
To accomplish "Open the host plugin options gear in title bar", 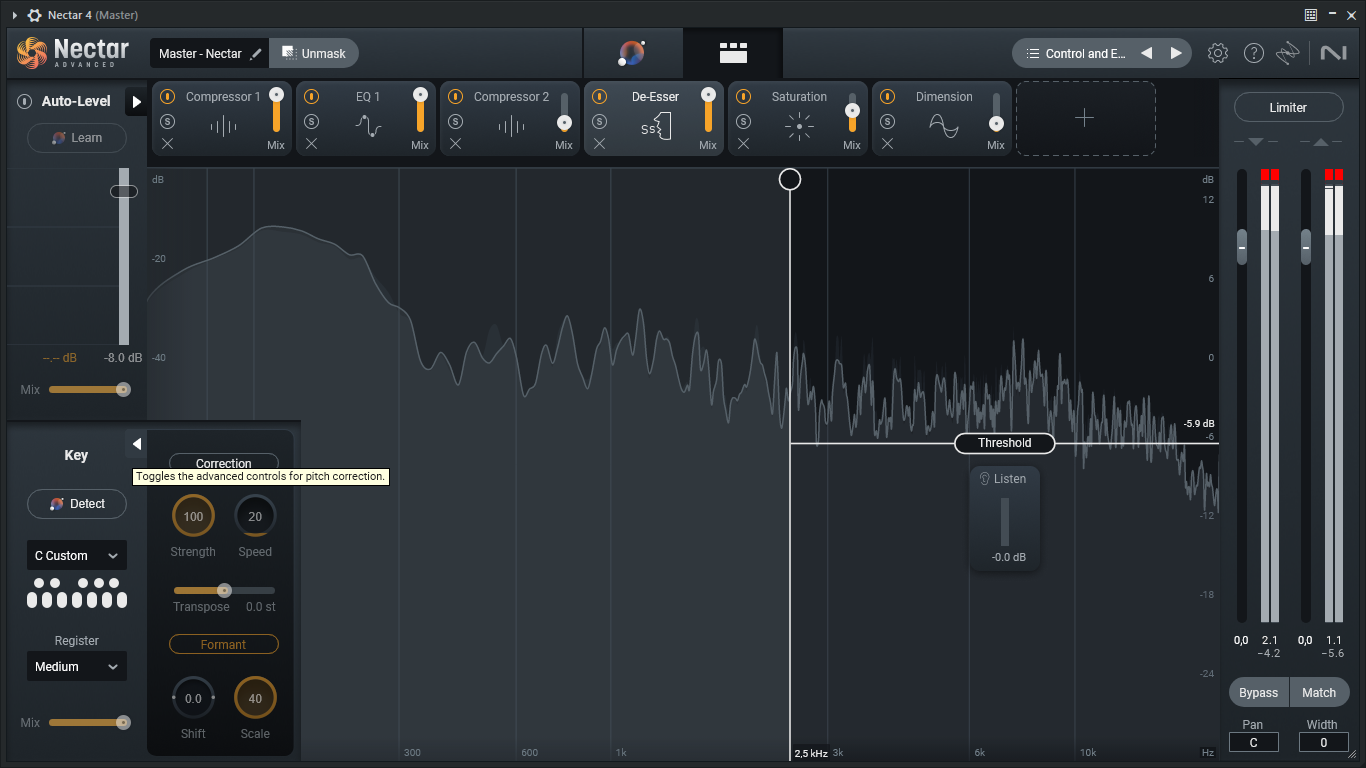I will tap(34, 15).
